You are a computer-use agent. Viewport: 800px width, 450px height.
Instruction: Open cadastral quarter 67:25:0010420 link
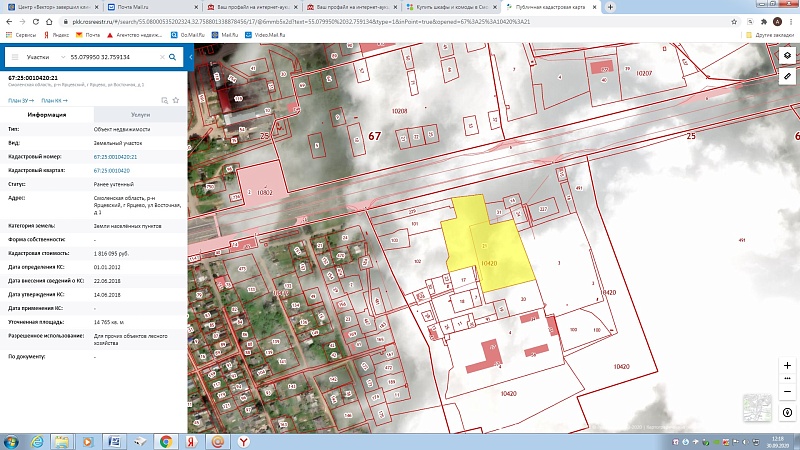(x=111, y=171)
